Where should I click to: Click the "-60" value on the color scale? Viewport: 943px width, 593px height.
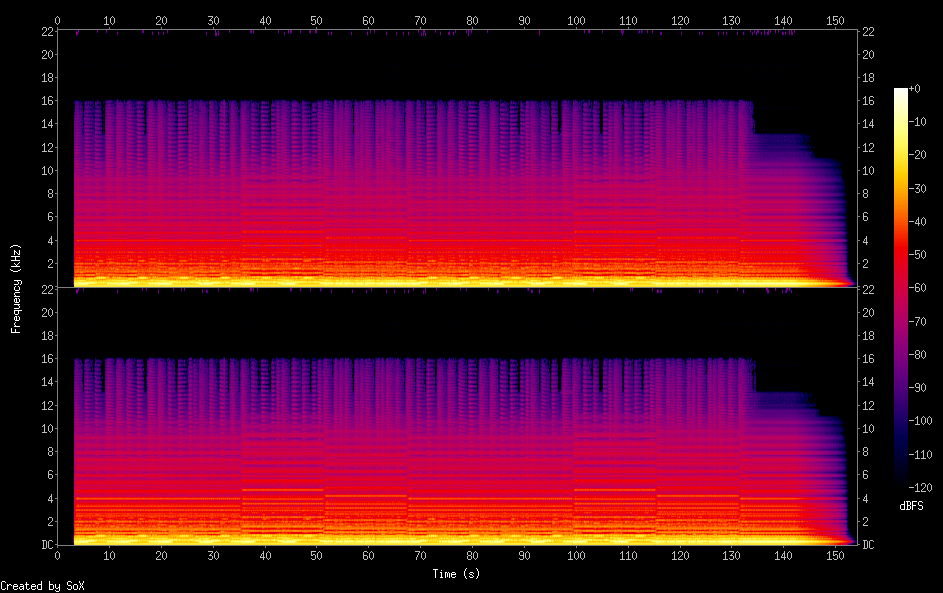point(918,287)
